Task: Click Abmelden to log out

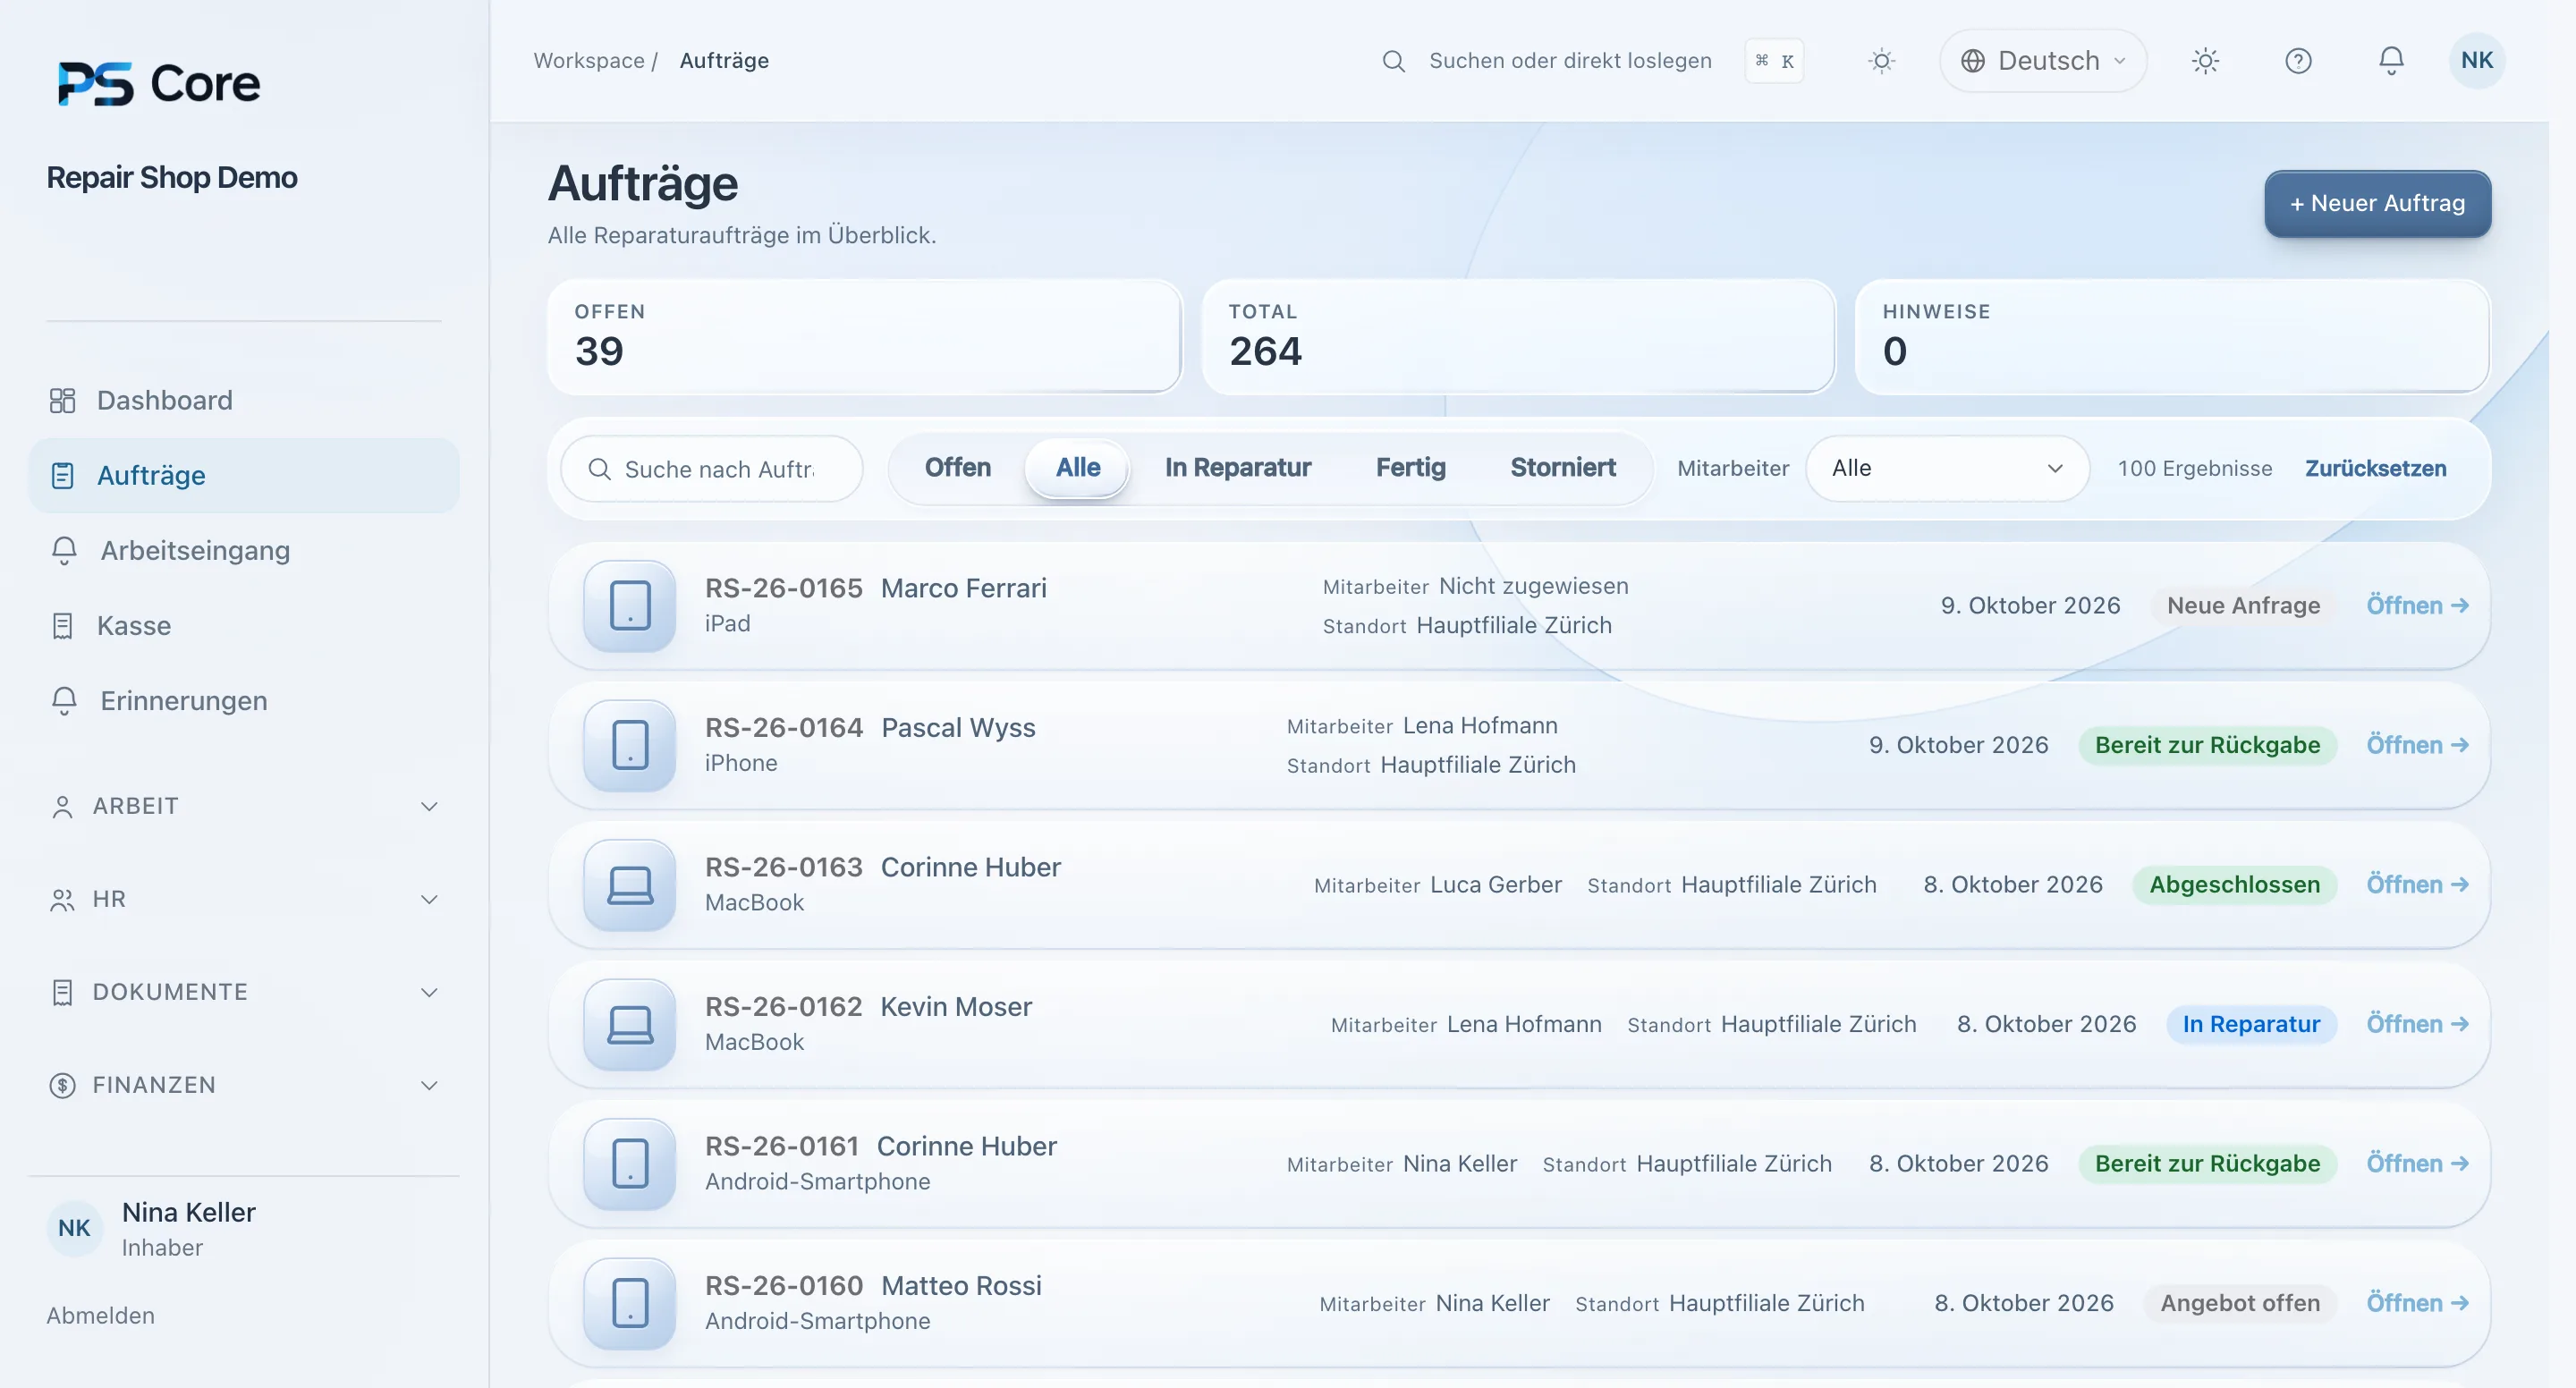Action: click(x=100, y=1316)
